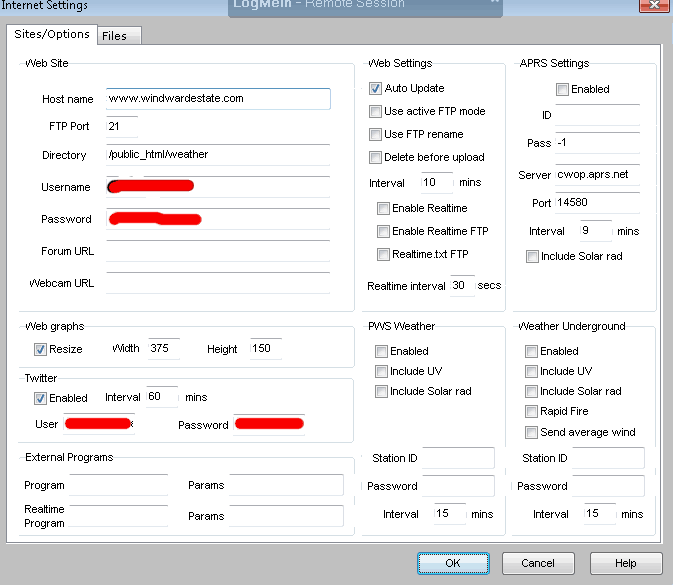Check Delete before upload
The height and width of the screenshot is (585, 673).
click(376, 158)
